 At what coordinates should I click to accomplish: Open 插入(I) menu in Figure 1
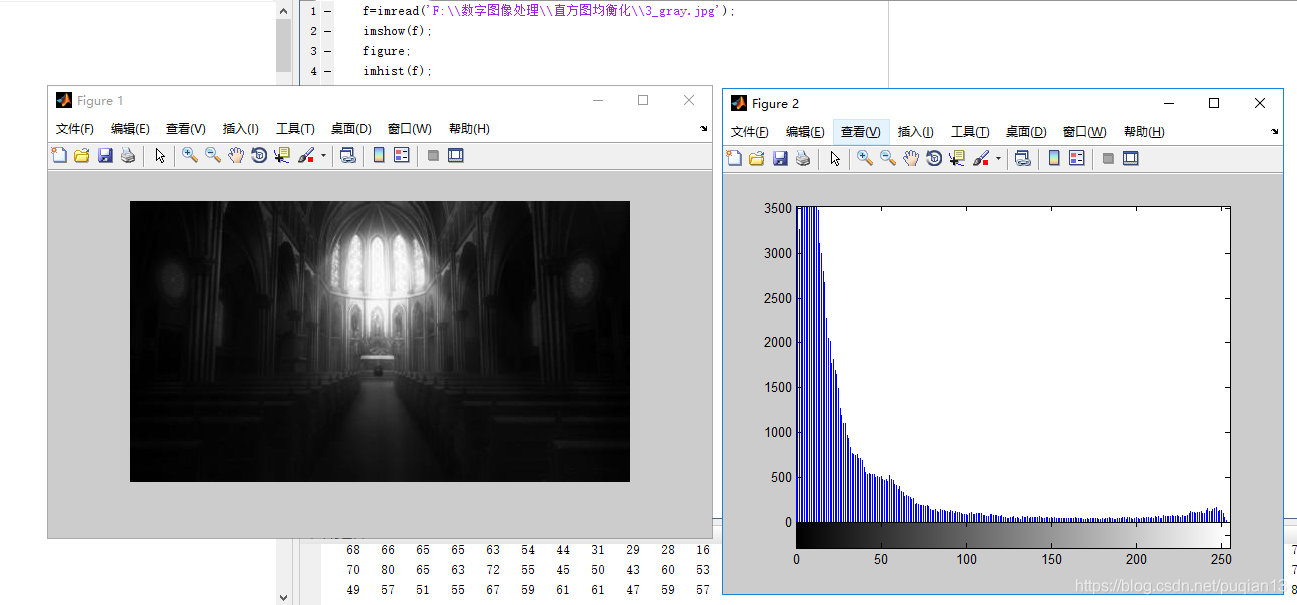coord(241,129)
